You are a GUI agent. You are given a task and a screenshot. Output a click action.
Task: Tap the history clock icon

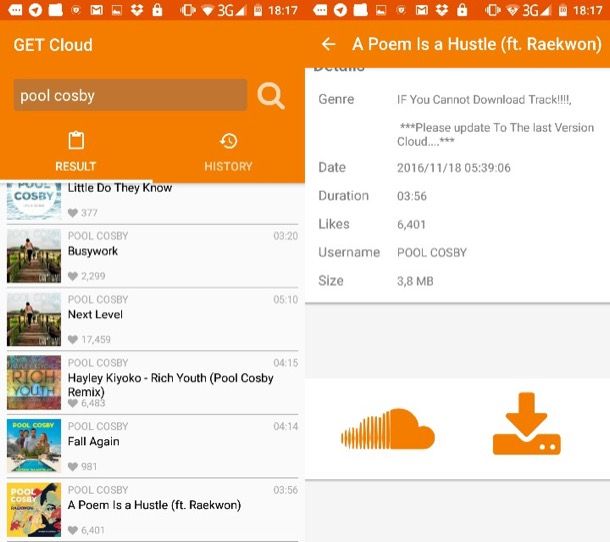(228, 141)
